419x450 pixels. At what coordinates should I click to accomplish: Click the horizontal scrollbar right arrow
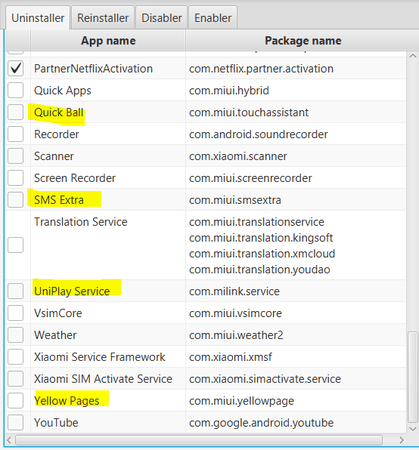[401, 440]
